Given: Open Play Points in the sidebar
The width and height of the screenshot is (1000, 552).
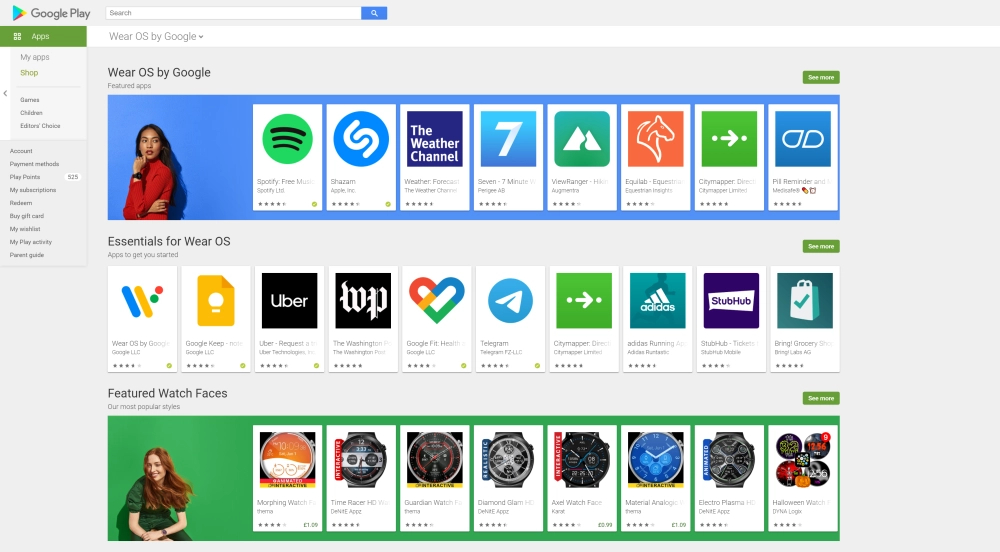Looking at the screenshot, I should coord(25,177).
